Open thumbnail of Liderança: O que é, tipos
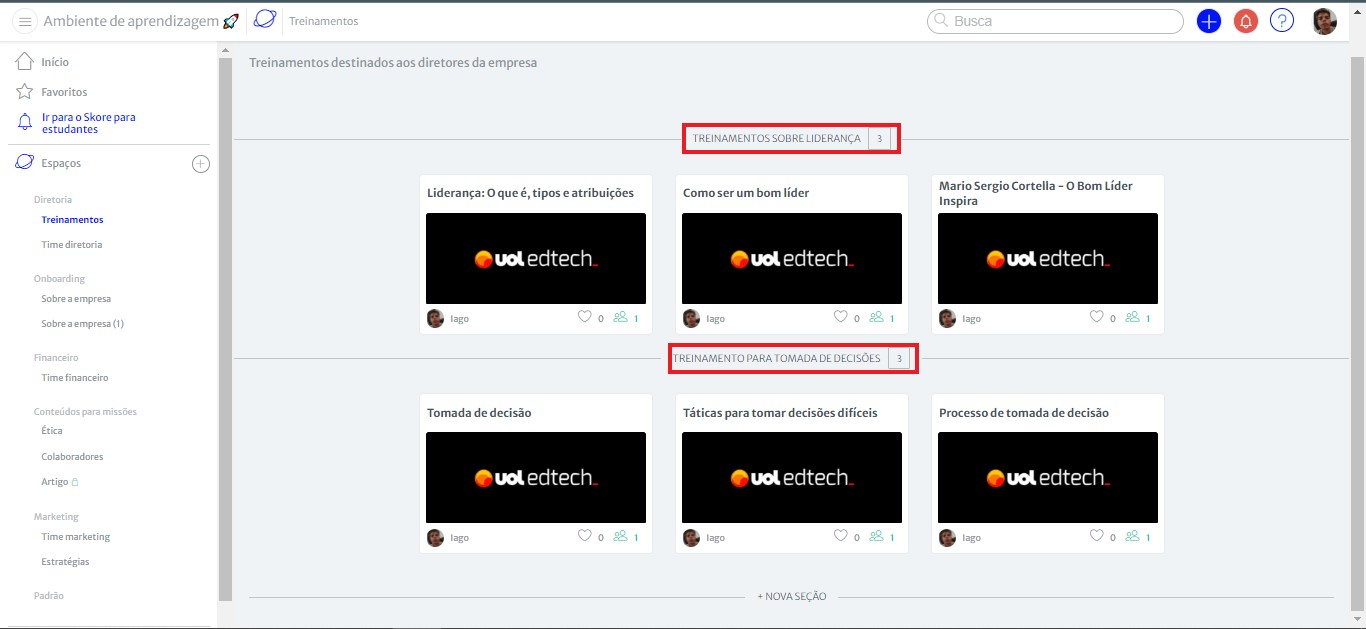The image size is (1366, 629). click(536, 258)
